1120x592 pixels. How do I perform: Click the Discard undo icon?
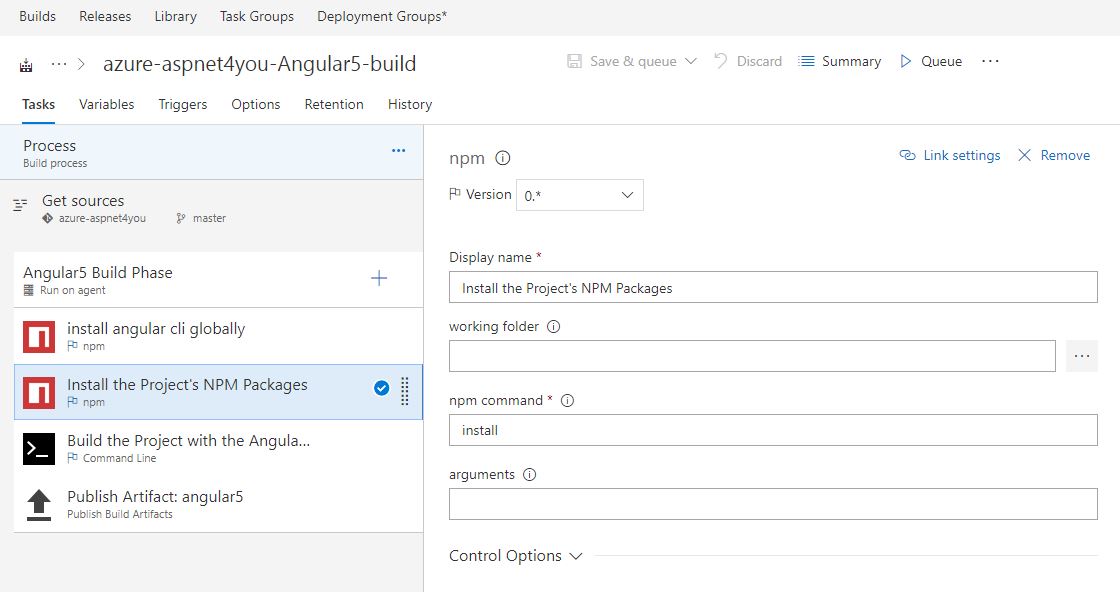tap(721, 61)
